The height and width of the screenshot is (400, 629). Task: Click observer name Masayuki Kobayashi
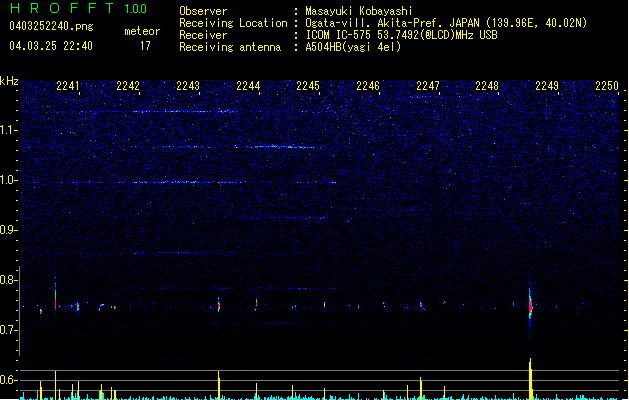coord(359,11)
